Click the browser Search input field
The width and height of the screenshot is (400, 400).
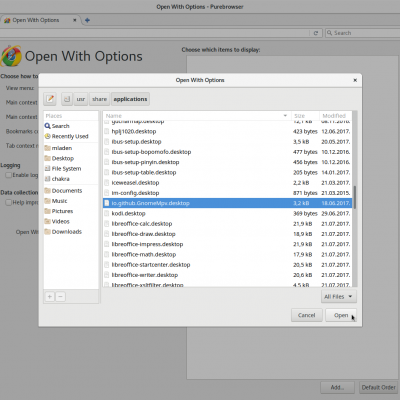pyautogui.click(x=362, y=33)
